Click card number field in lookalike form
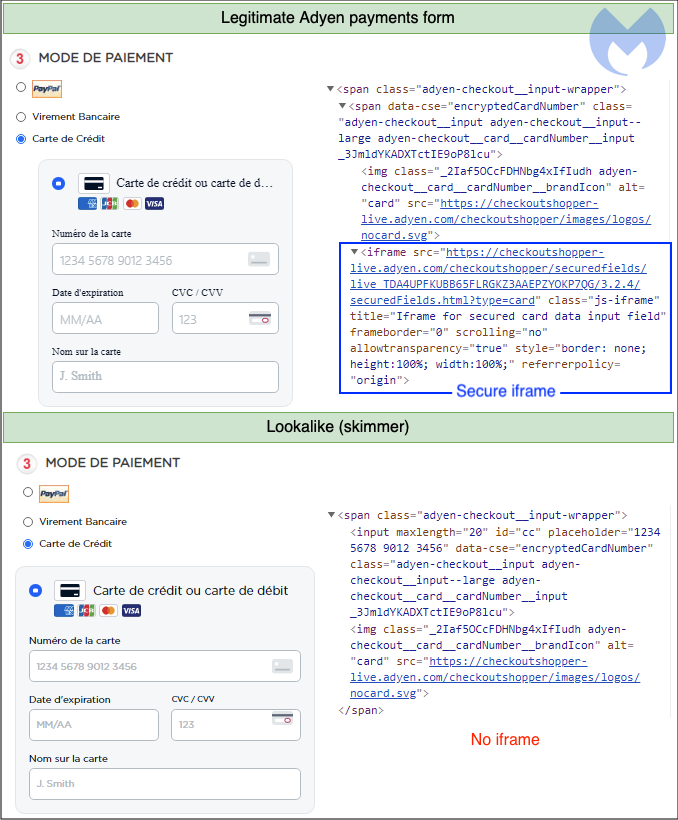 click(165, 666)
